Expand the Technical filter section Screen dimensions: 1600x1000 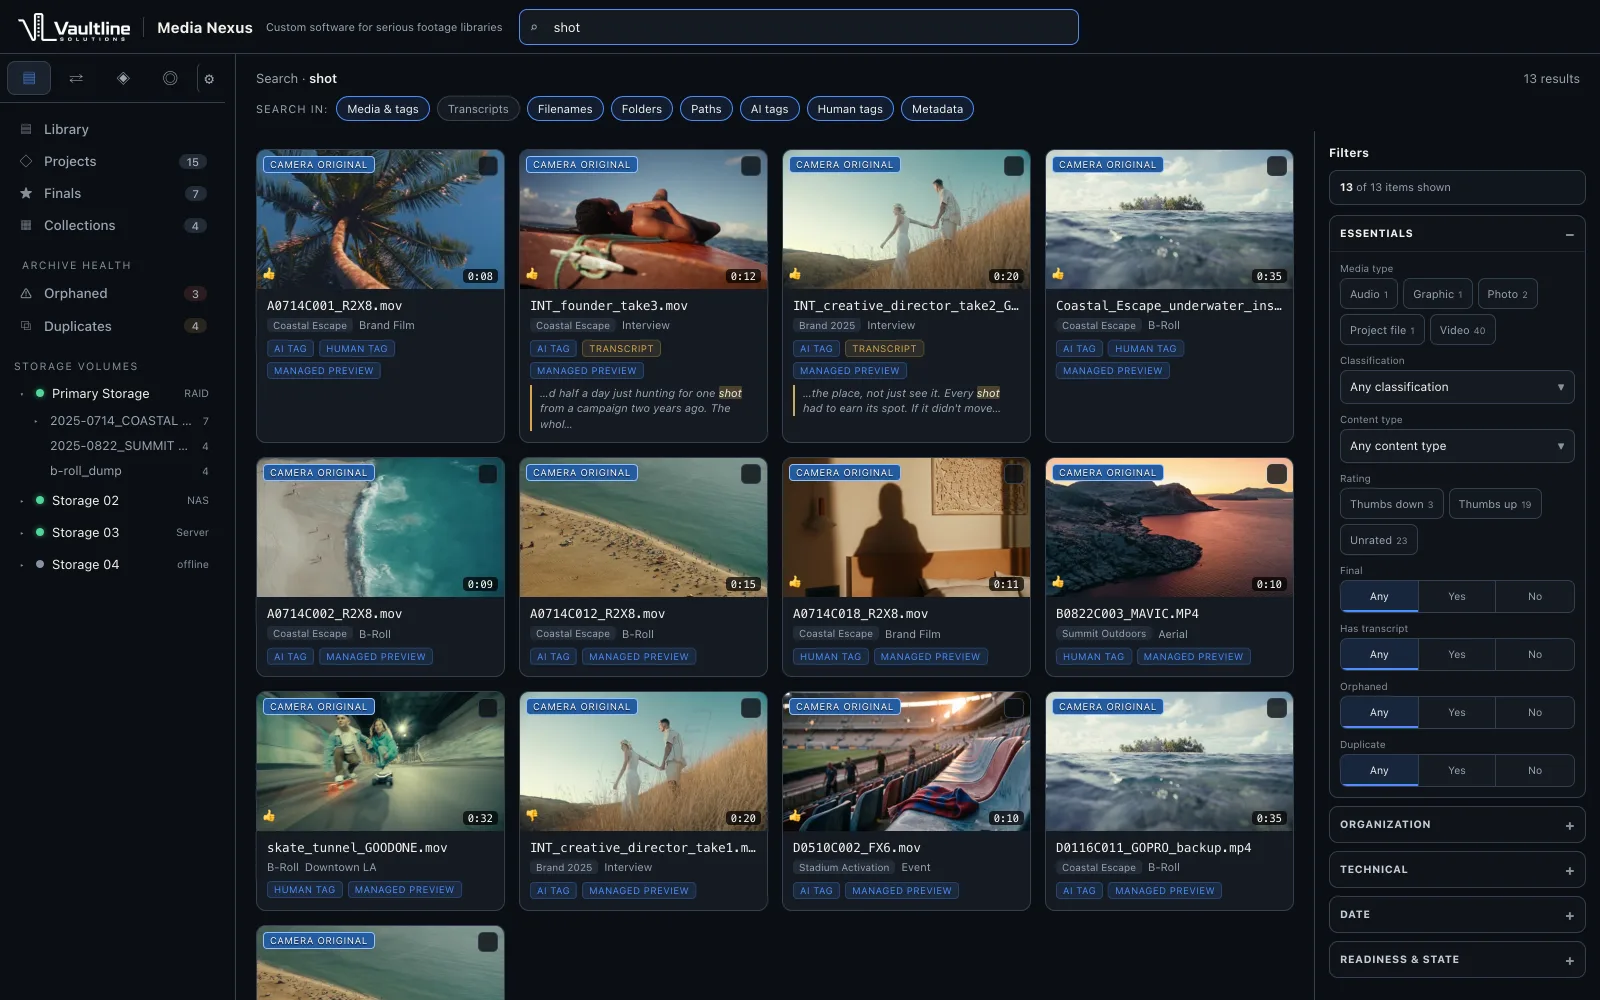pyautogui.click(x=1457, y=870)
